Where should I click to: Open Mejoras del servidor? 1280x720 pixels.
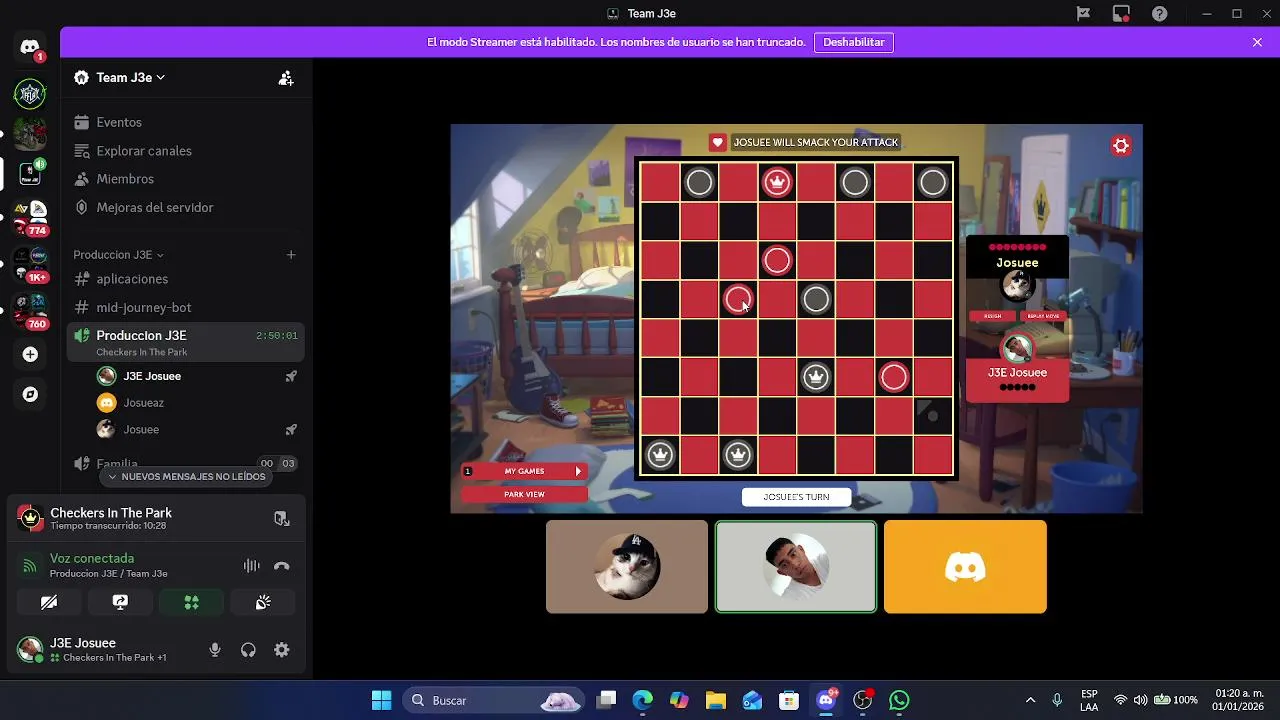click(x=186, y=207)
